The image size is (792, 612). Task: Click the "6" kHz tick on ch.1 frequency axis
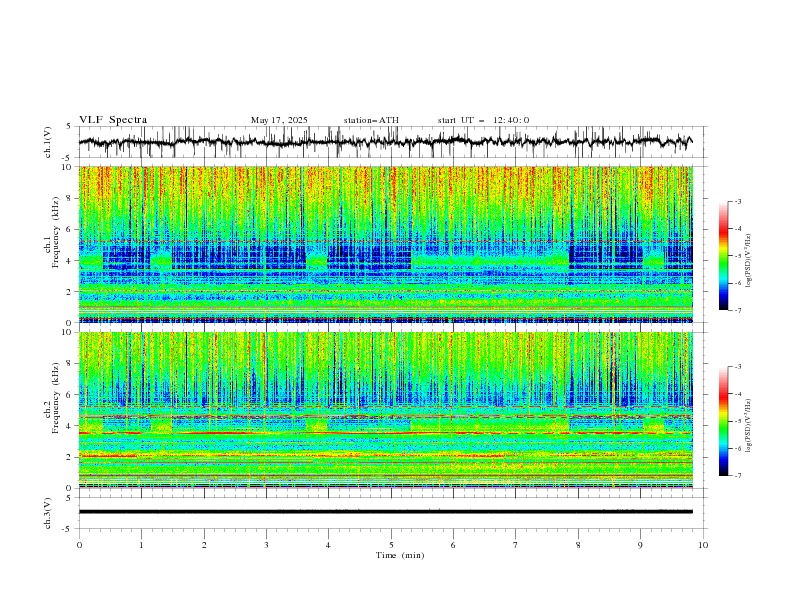(x=71, y=229)
